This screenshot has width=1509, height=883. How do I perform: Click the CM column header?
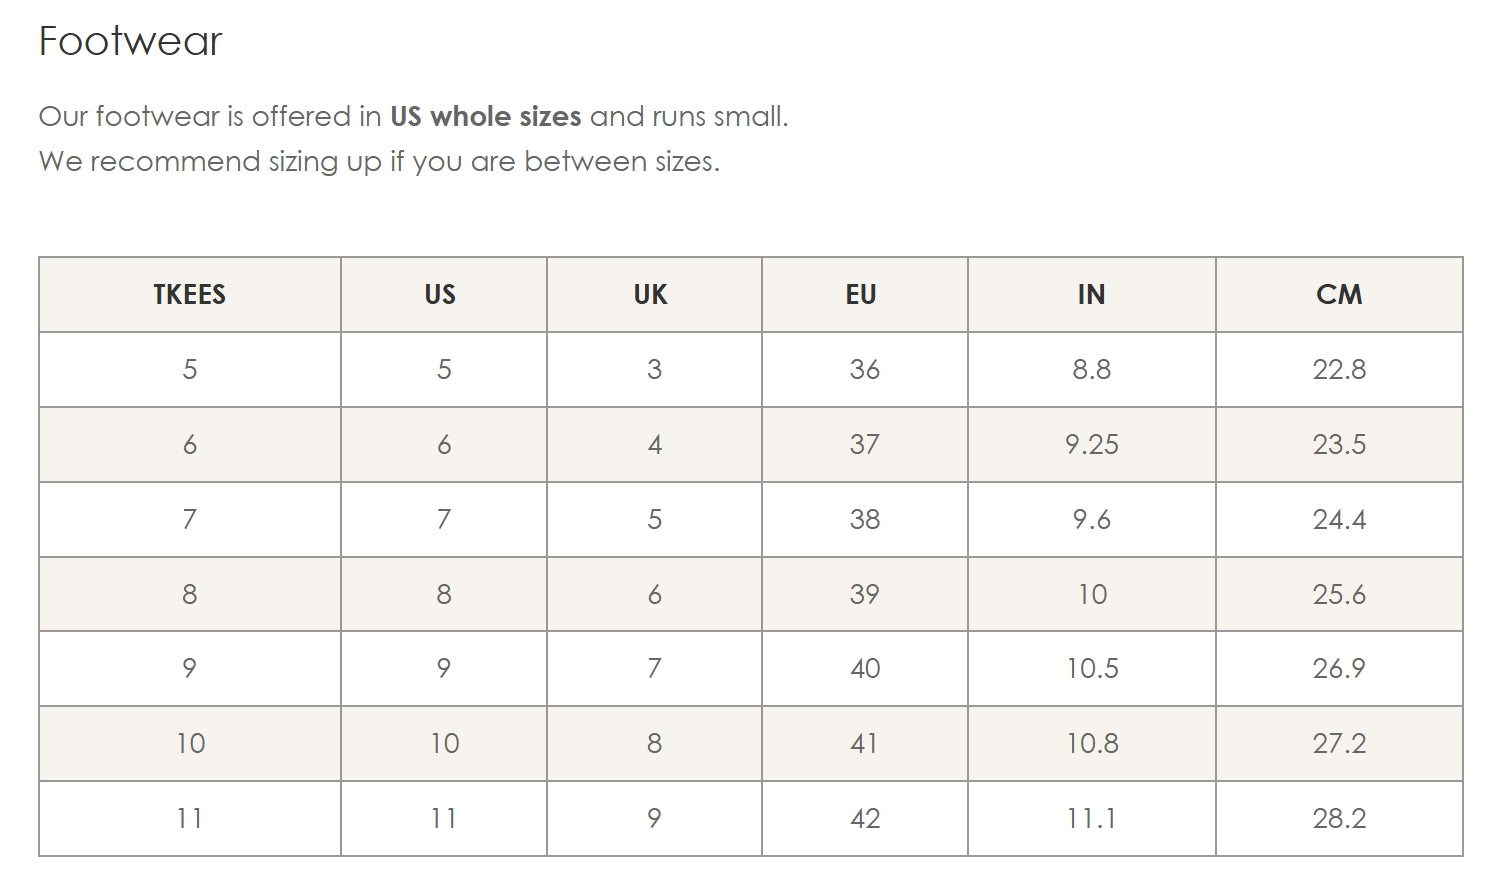pyautogui.click(x=1339, y=295)
